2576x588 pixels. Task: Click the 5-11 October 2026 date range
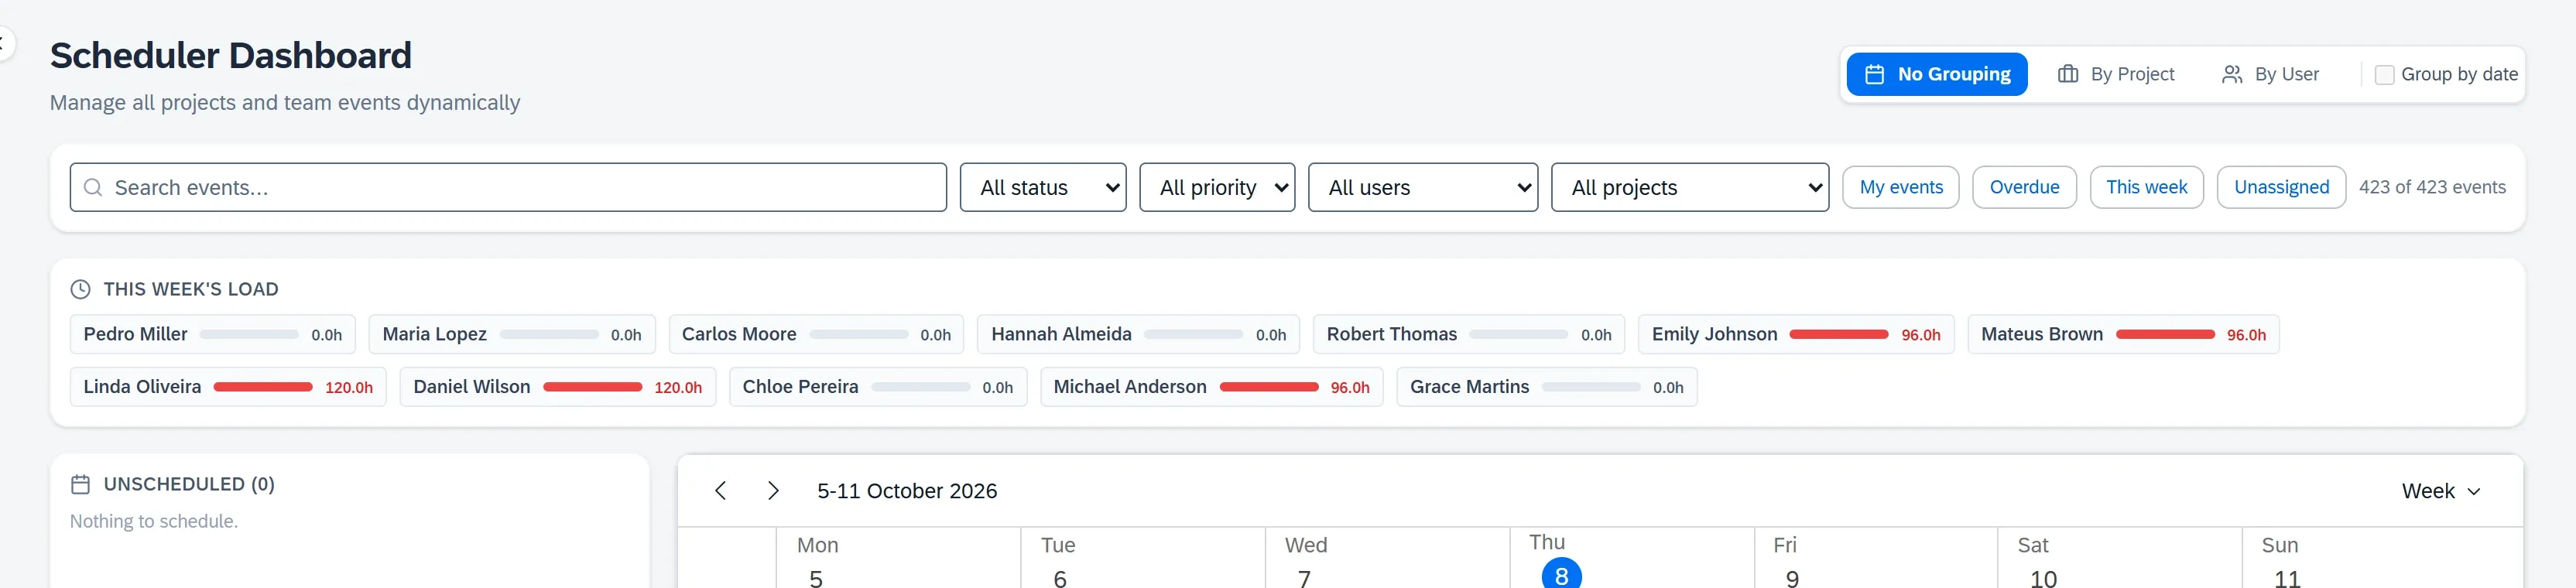[907, 491]
